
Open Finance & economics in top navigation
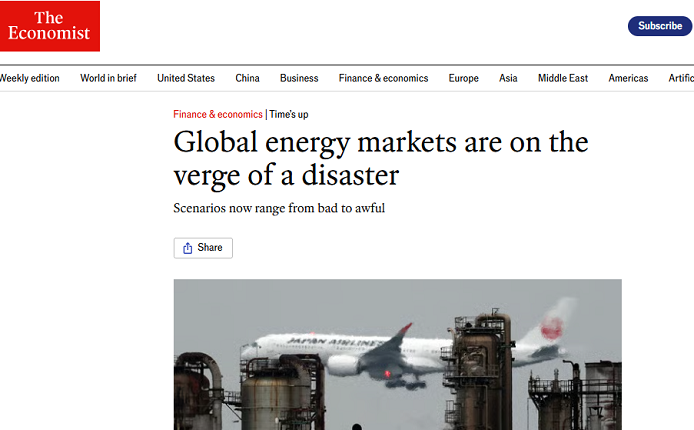[383, 78]
